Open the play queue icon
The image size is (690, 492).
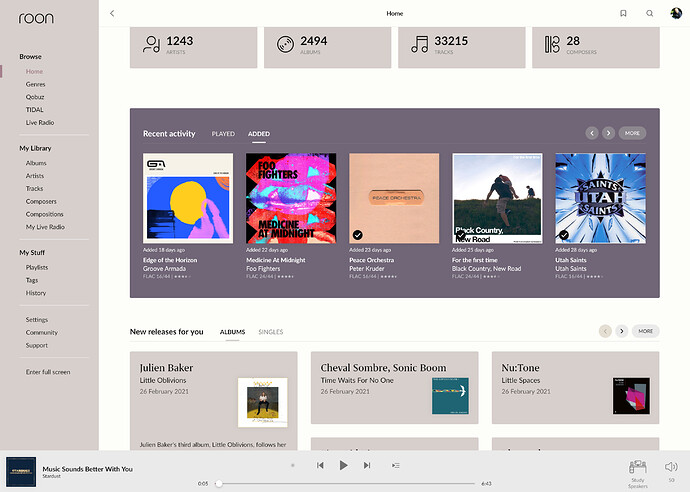coord(396,465)
